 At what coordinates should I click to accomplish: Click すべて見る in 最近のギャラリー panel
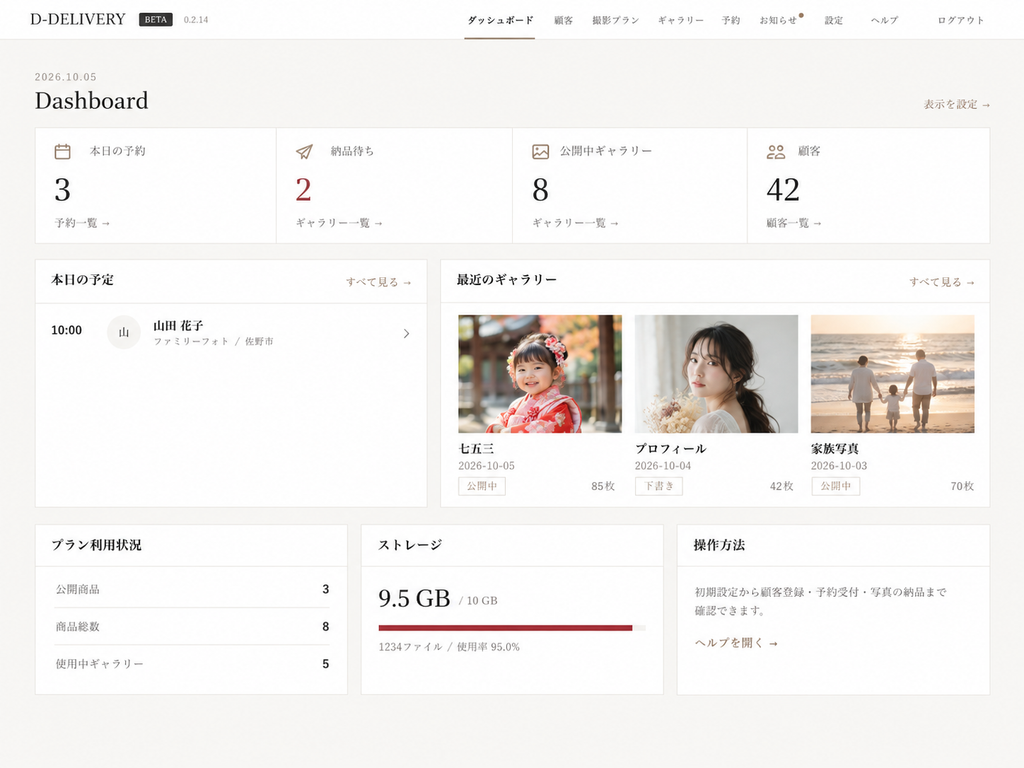942,282
